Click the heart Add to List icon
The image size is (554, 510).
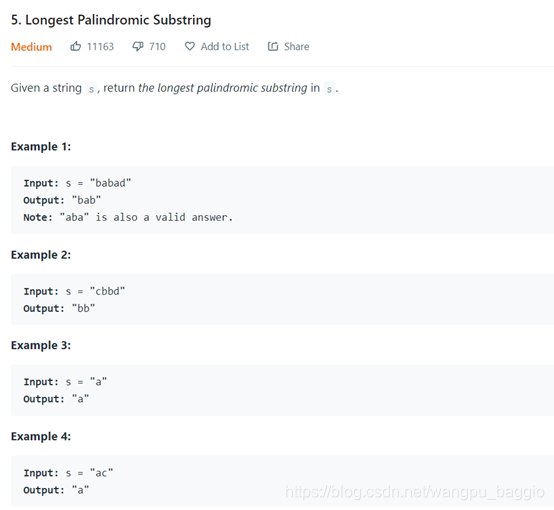pyautogui.click(x=190, y=46)
